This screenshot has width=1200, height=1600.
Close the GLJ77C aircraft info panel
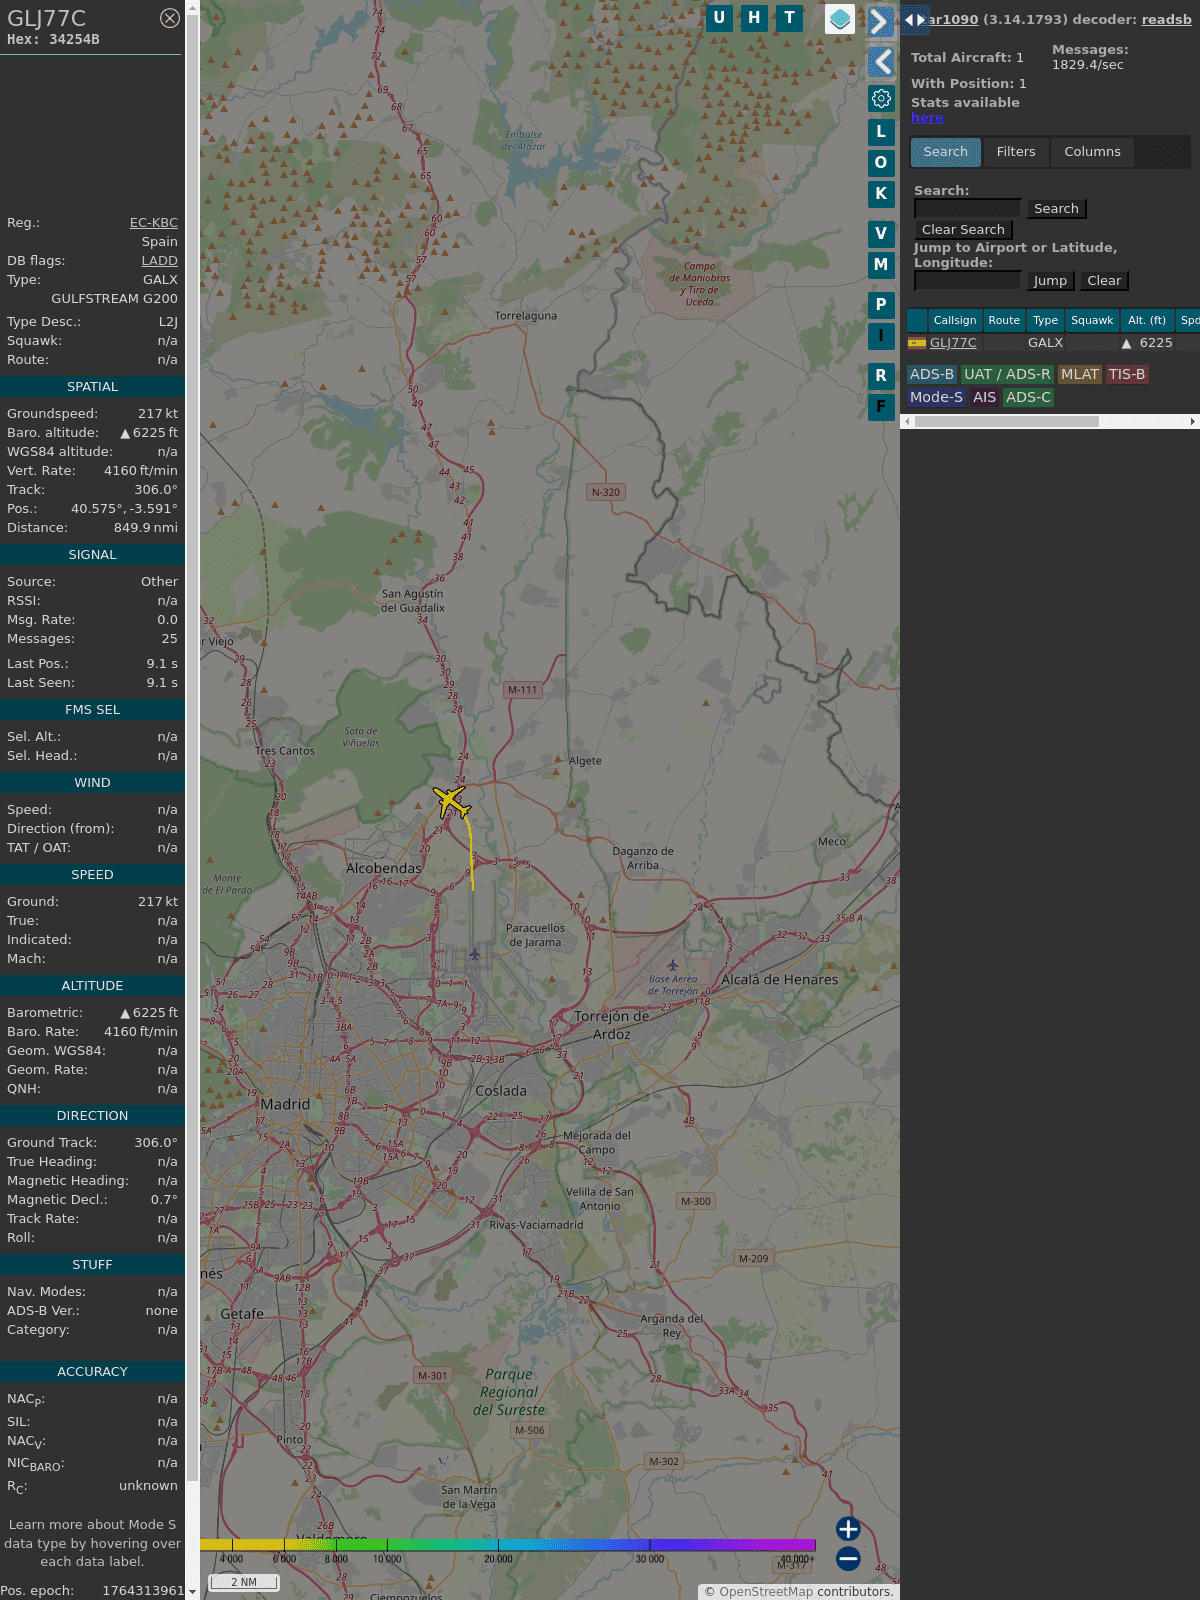[170, 18]
